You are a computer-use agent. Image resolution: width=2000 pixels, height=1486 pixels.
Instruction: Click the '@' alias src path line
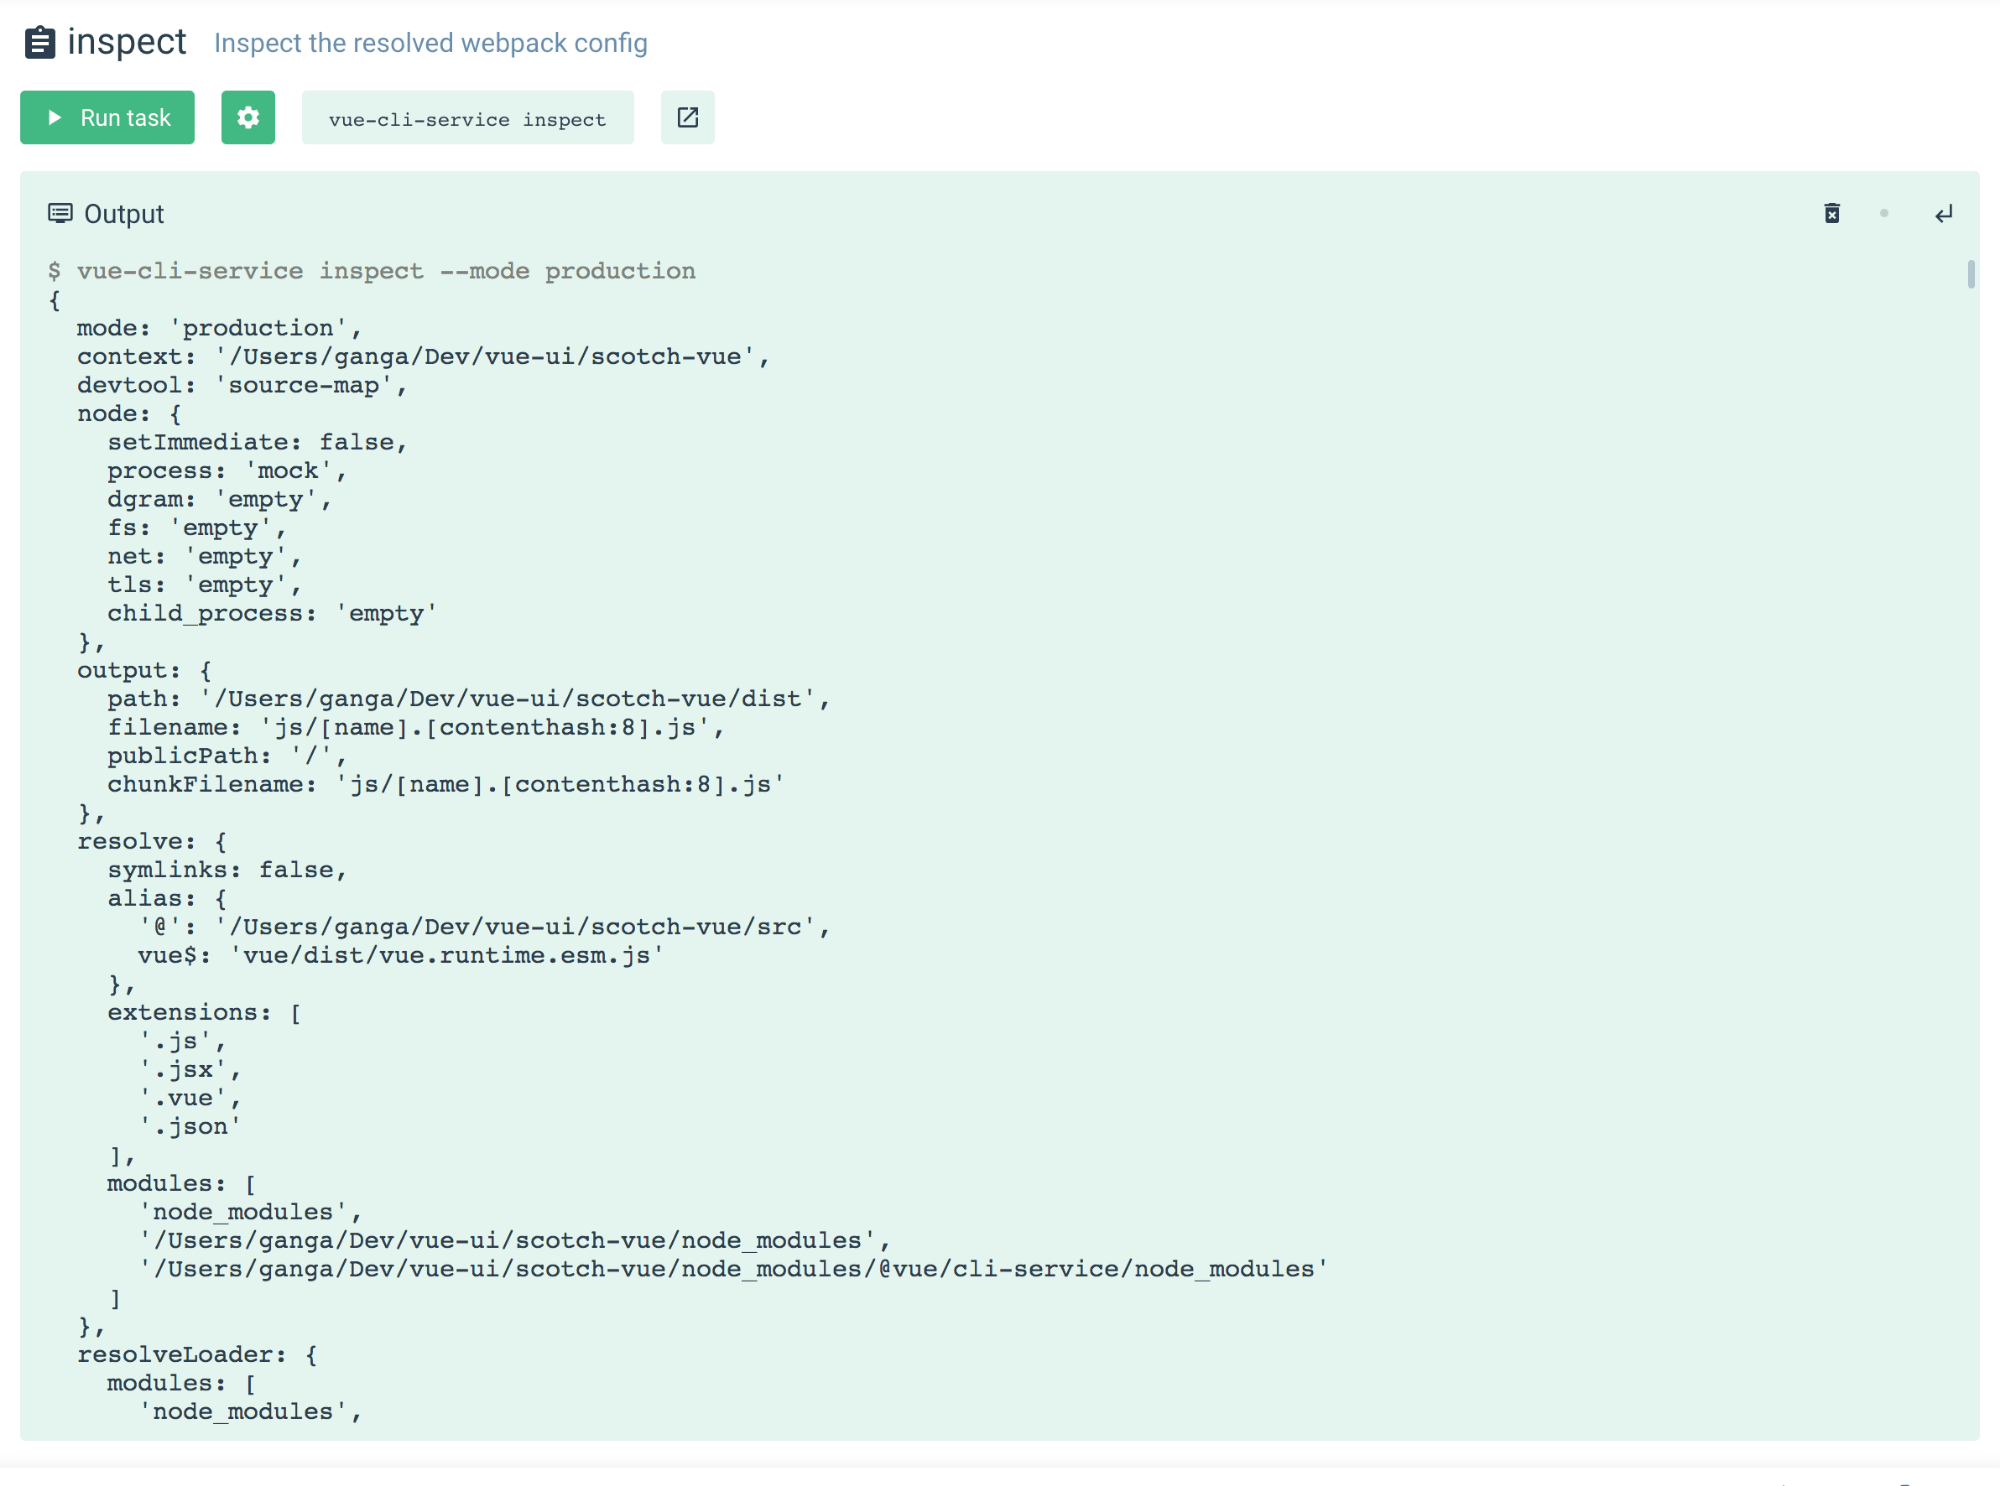[484, 927]
